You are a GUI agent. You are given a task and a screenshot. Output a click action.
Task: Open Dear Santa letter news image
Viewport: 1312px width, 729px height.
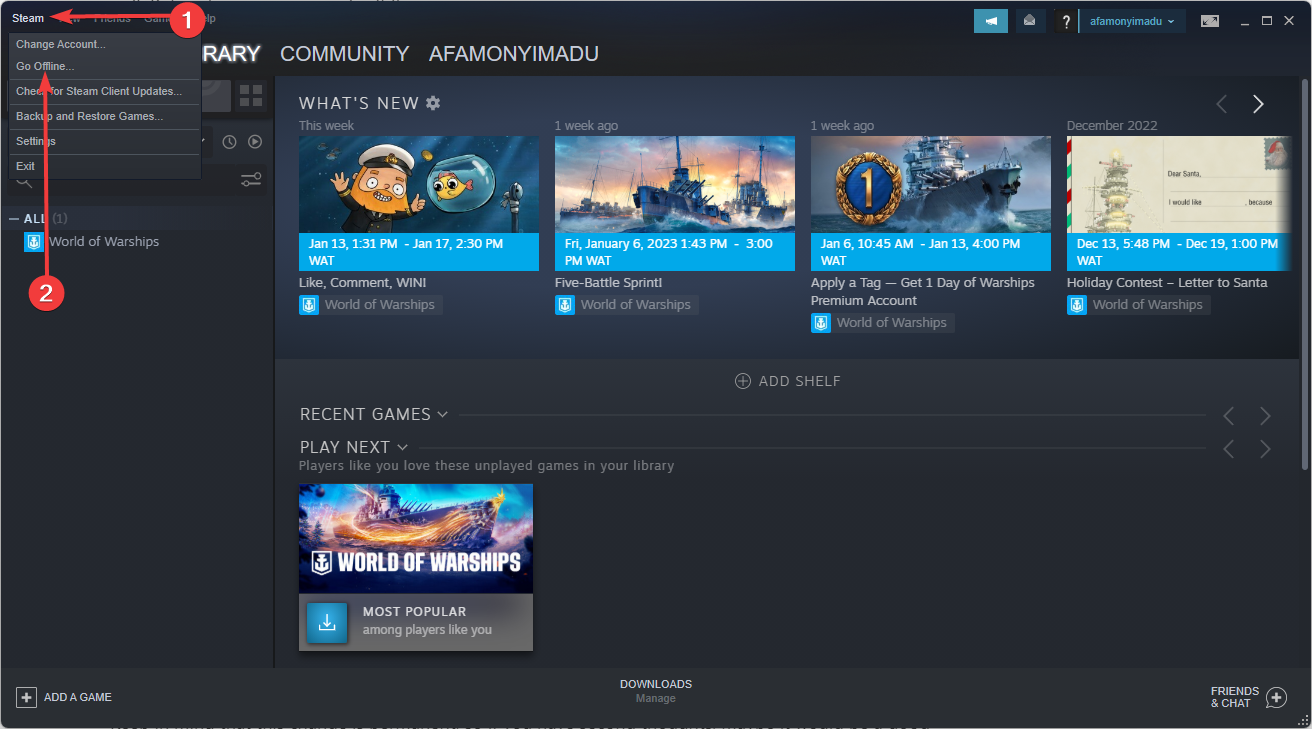coord(1179,185)
